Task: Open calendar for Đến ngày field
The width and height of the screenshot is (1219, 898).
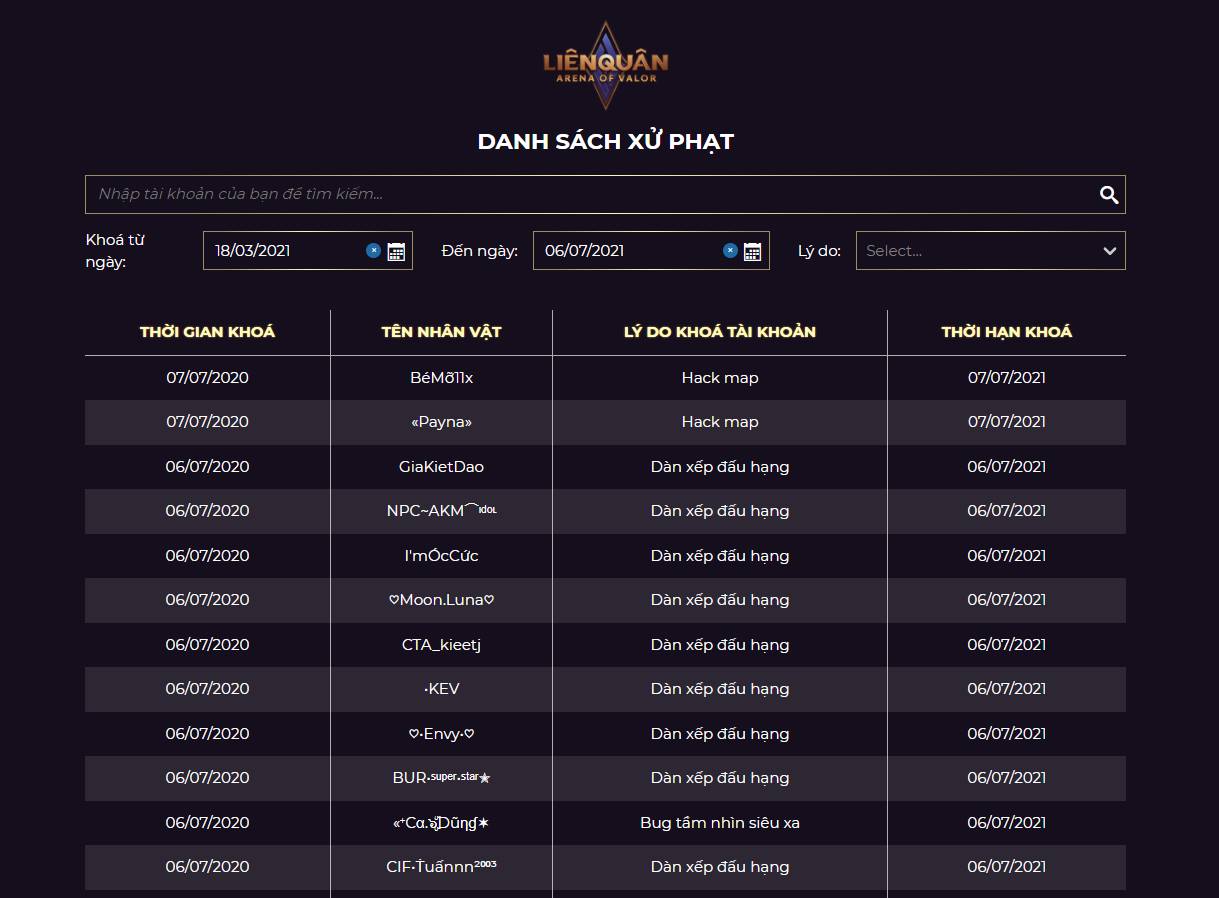Action: 753,251
